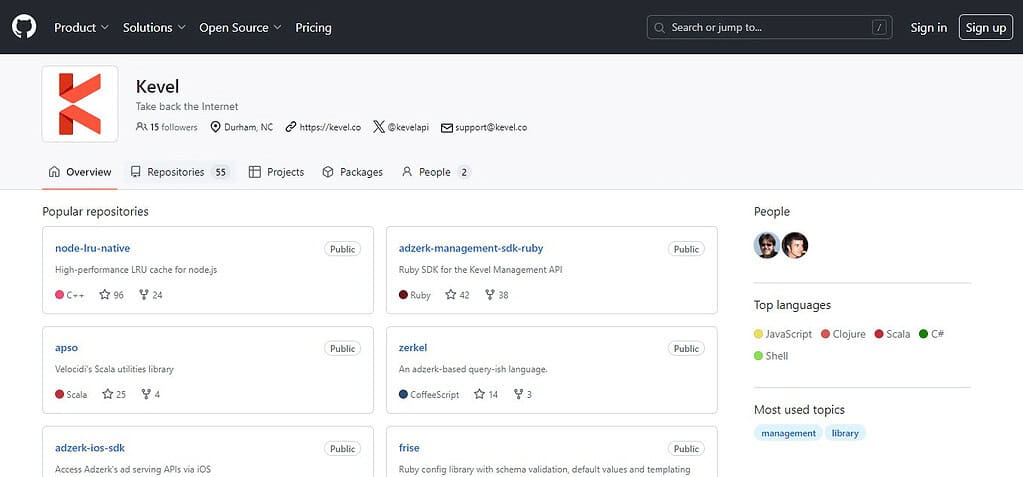Click the link chain icon
This screenshot has height=477, width=1023.
pyautogui.click(x=291, y=127)
